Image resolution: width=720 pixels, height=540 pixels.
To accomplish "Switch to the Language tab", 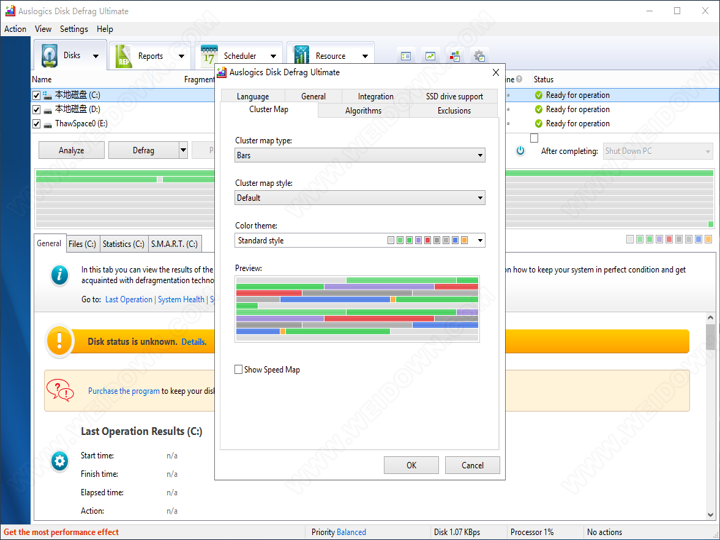I will 253,96.
